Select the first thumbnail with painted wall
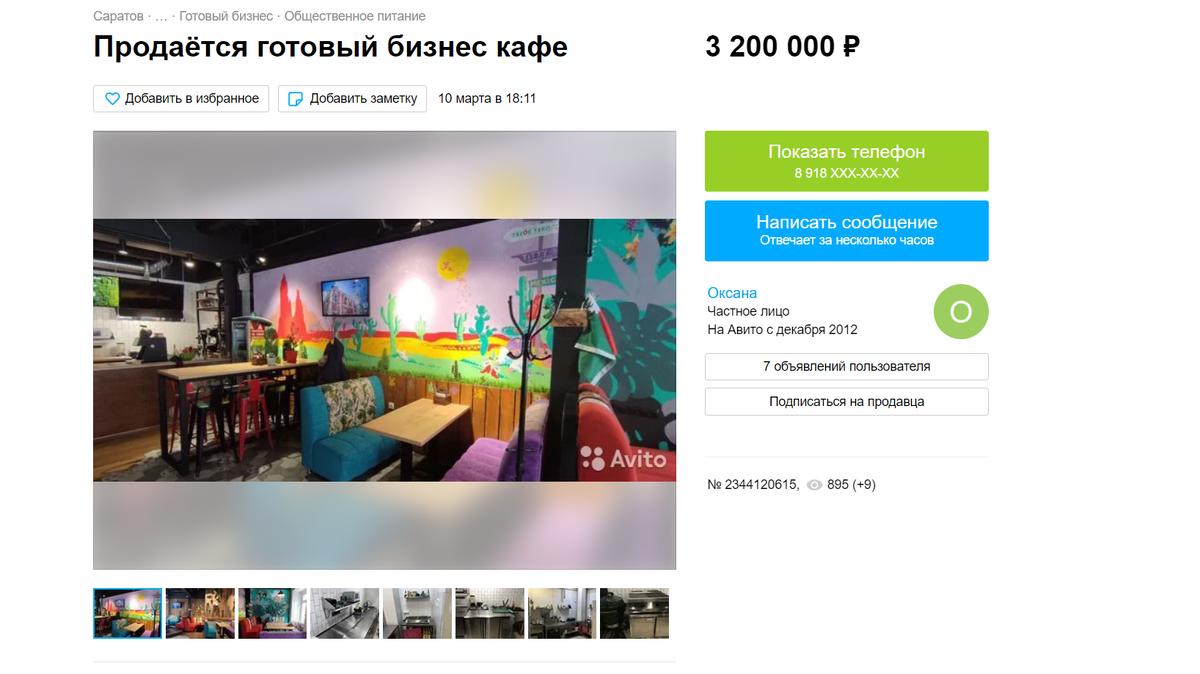Image resolution: width=1200 pixels, height=674 pixels. point(127,613)
